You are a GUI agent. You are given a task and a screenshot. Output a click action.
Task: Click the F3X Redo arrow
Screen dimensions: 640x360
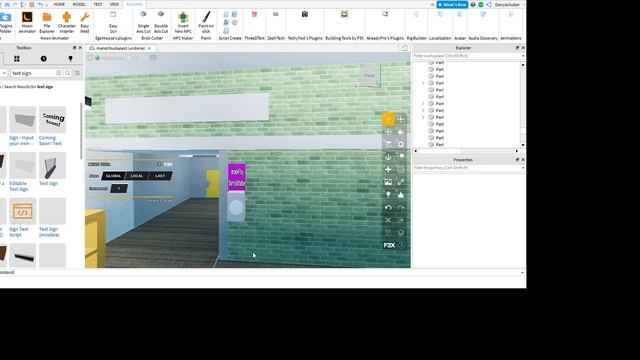click(x=401, y=208)
